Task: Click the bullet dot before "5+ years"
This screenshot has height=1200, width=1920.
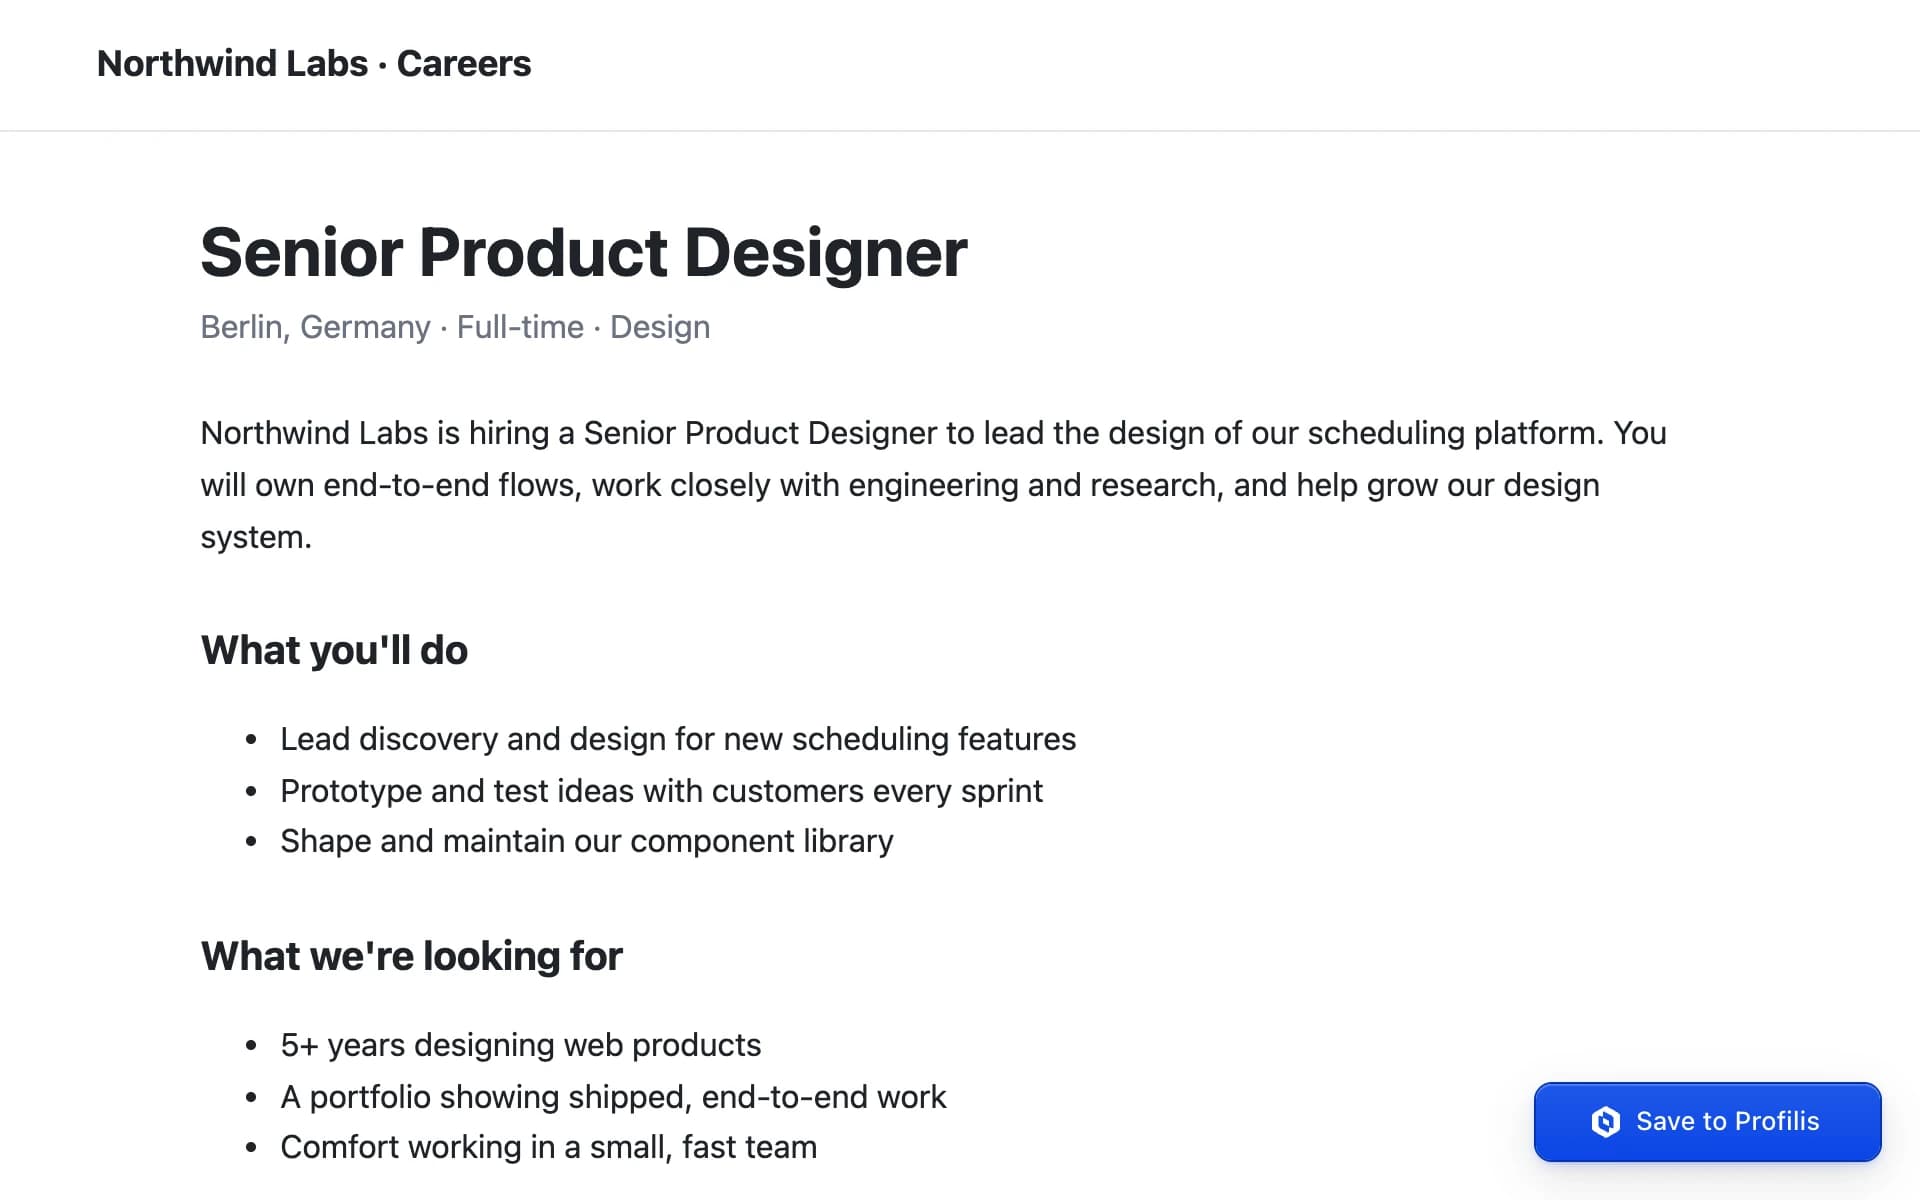Action: (x=251, y=1046)
